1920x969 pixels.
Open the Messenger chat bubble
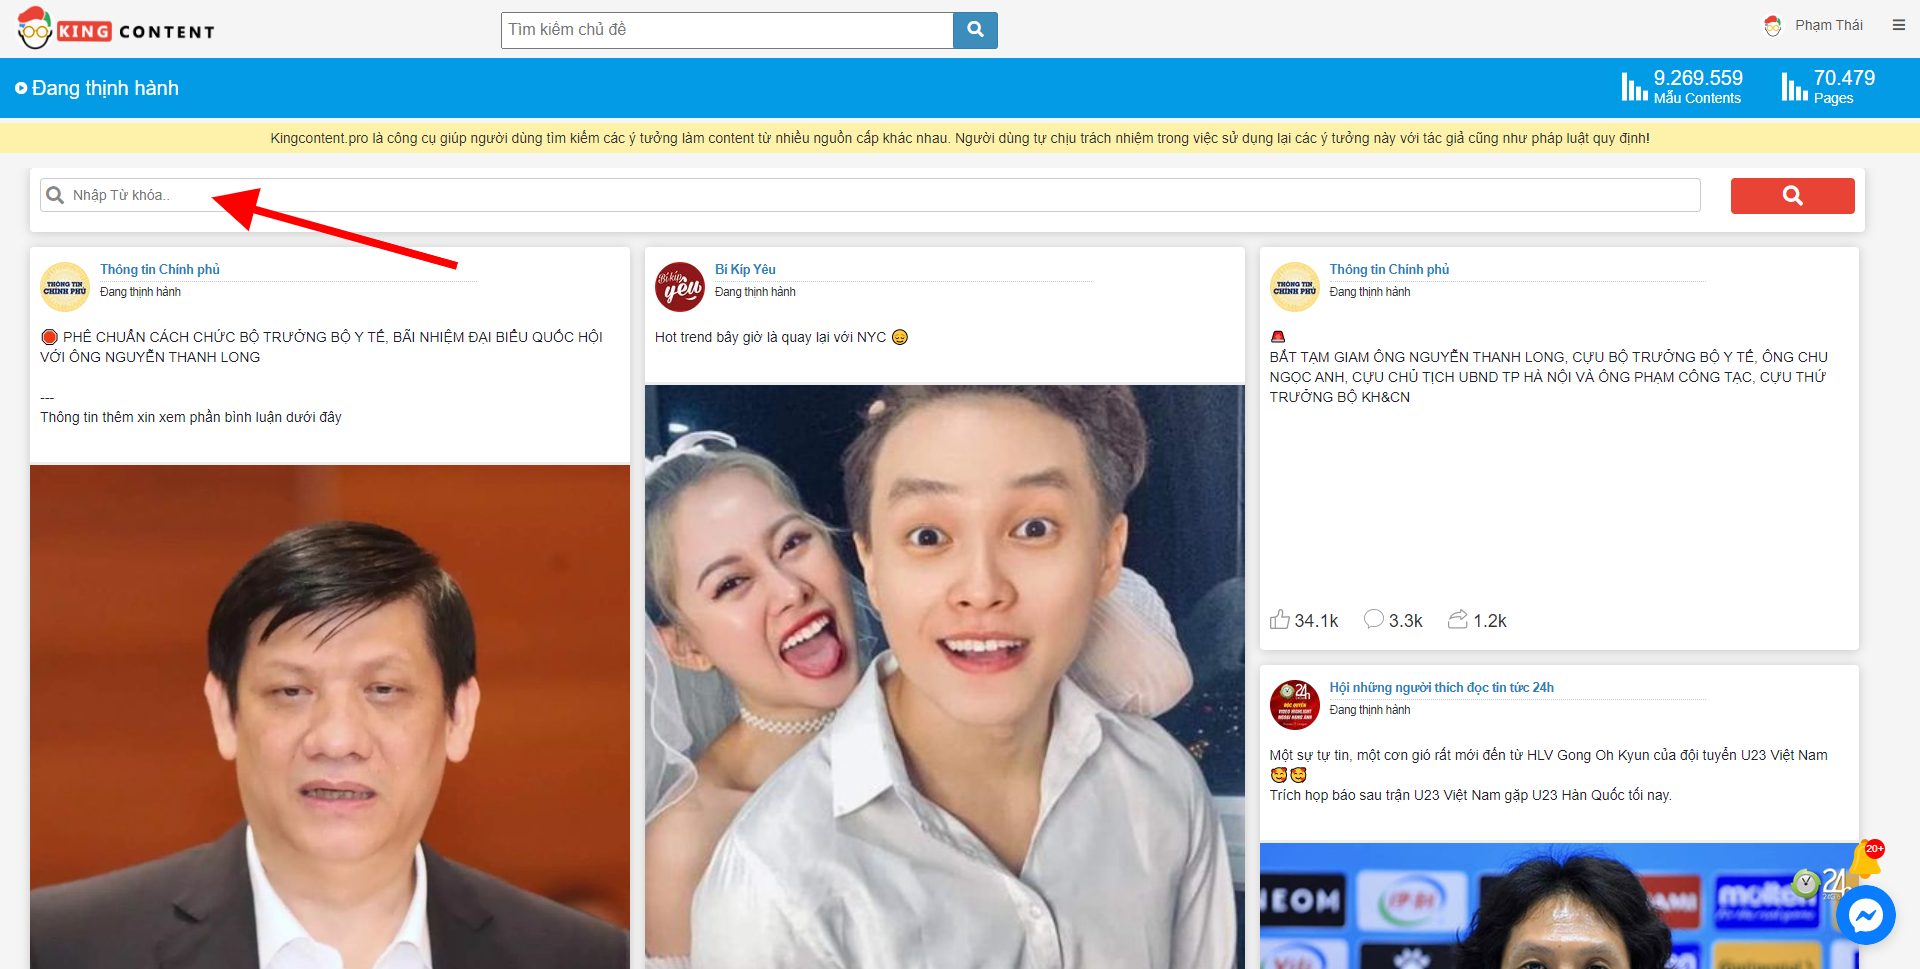[1866, 915]
